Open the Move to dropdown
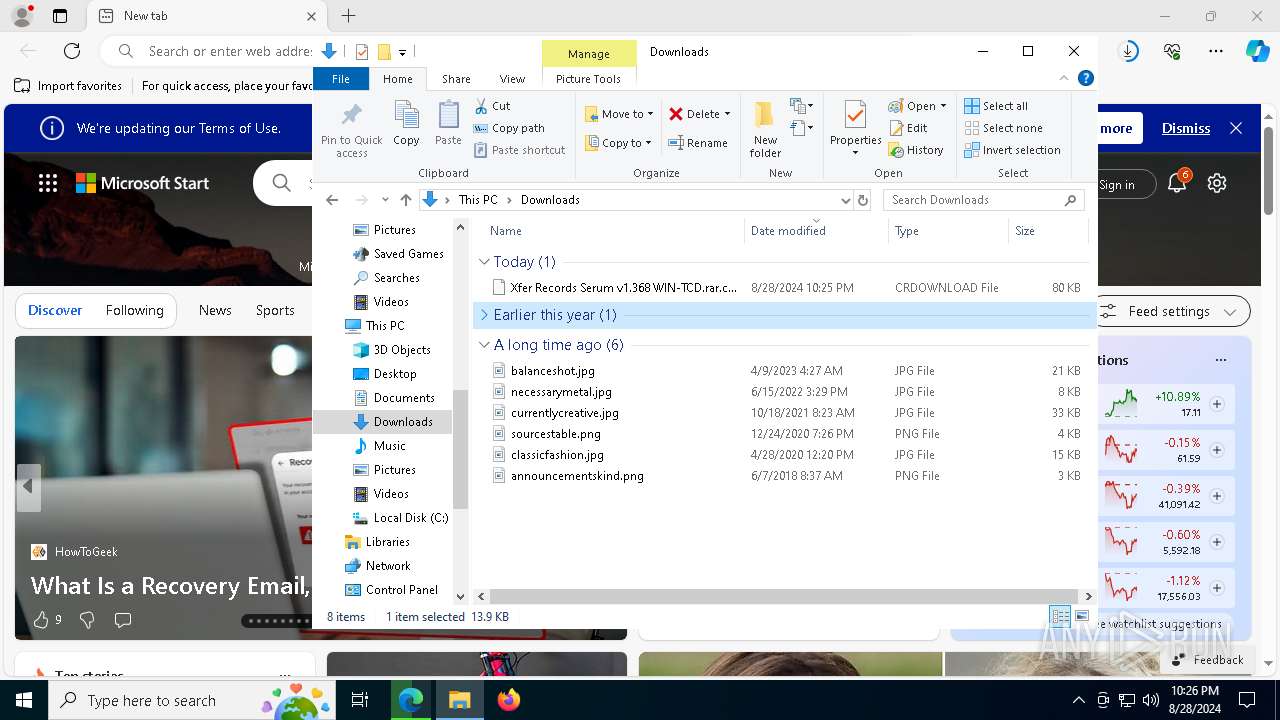The image size is (1280, 720). coord(619,114)
